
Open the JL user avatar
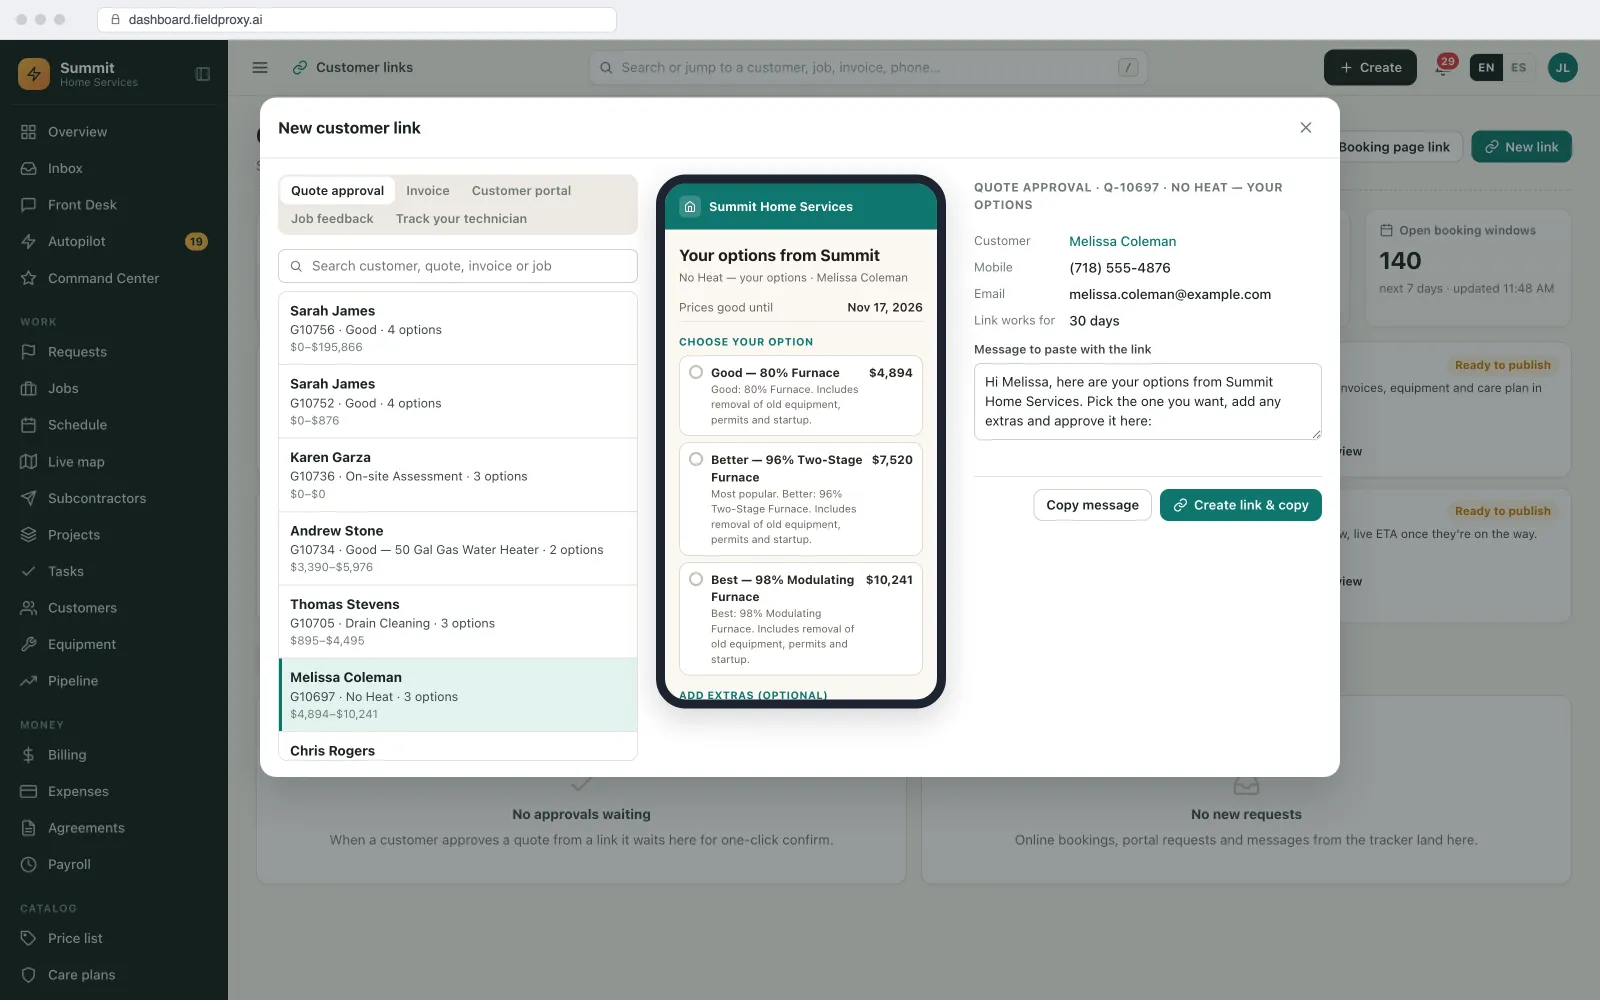click(1562, 68)
